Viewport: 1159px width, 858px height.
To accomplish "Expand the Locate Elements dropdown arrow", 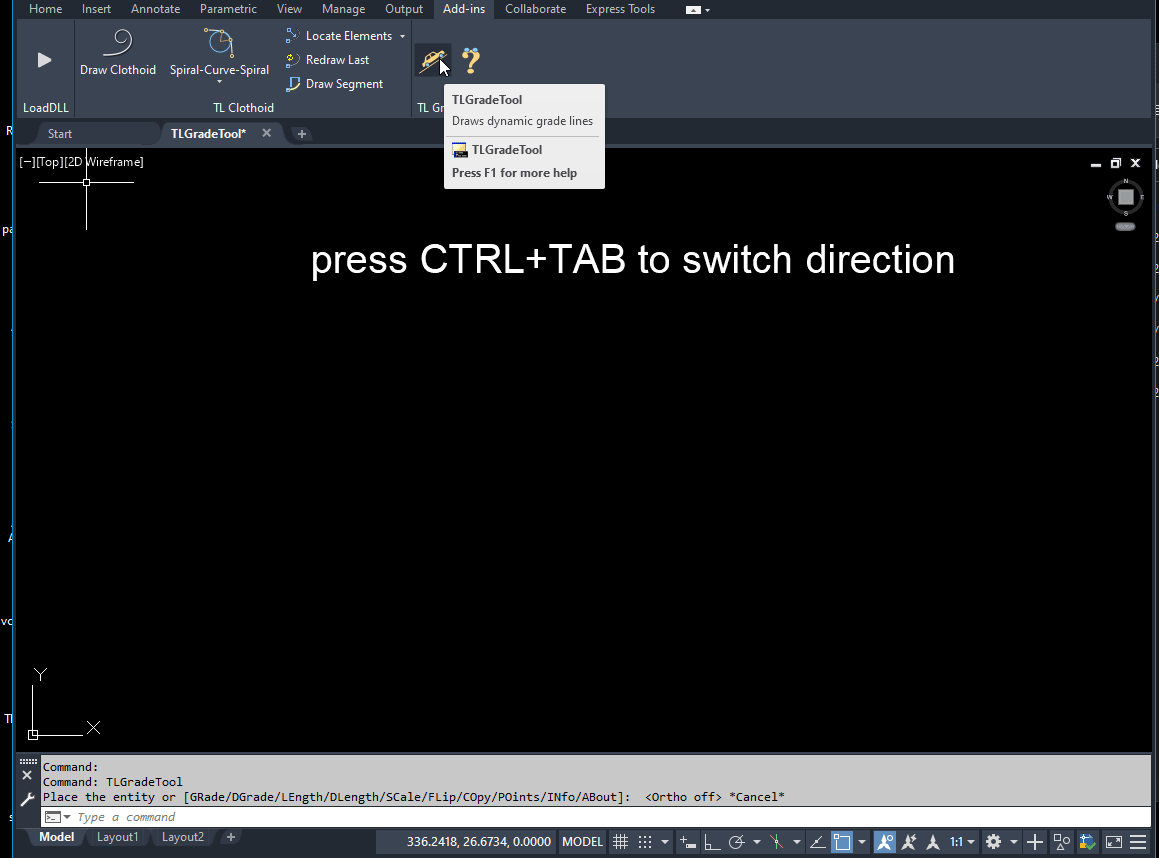I will pos(402,36).
